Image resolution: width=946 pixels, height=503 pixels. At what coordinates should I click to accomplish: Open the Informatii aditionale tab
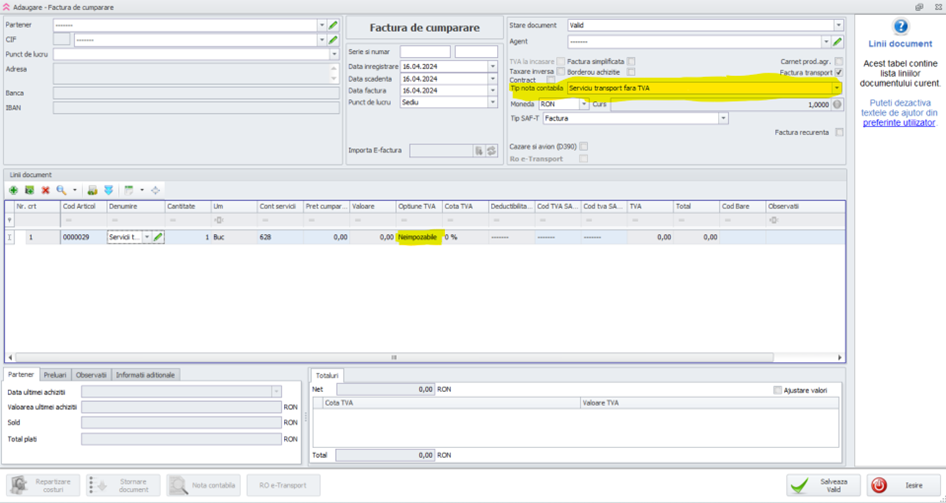(146, 375)
